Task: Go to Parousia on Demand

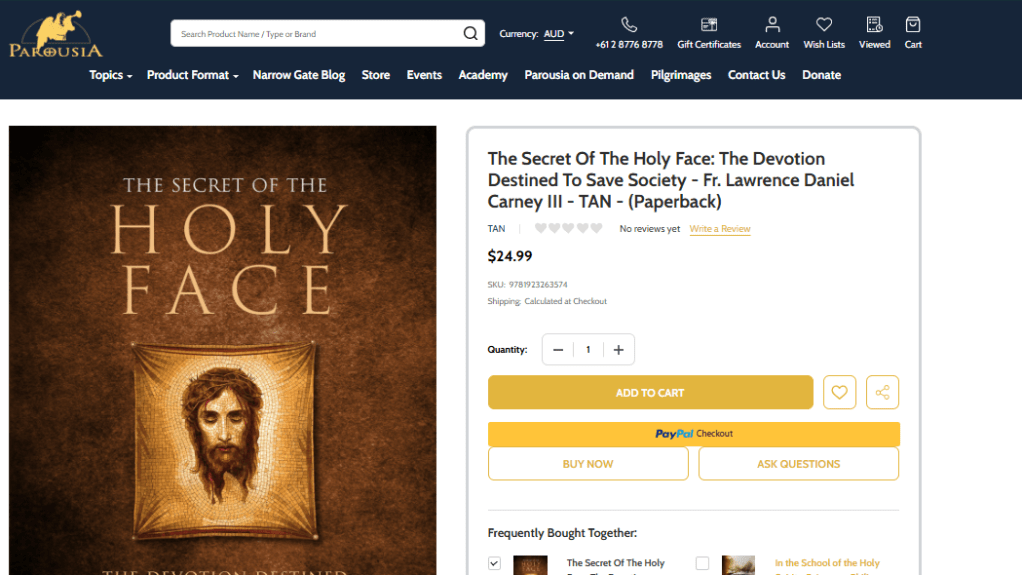Action: 579,75
